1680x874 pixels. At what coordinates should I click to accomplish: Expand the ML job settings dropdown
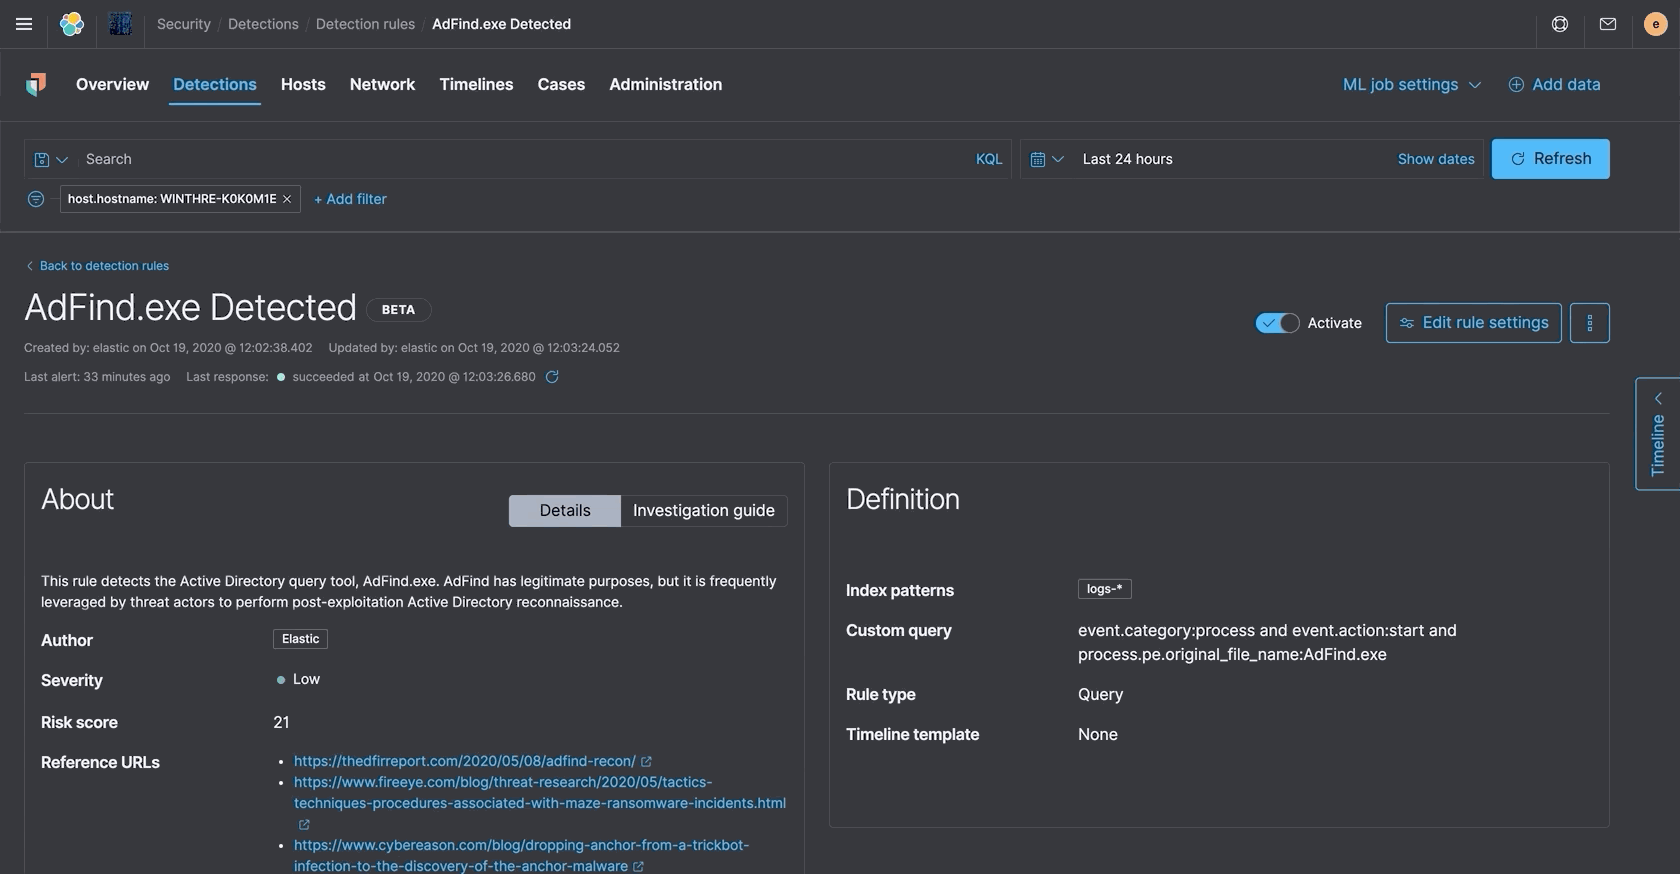(x=1412, y=85)
